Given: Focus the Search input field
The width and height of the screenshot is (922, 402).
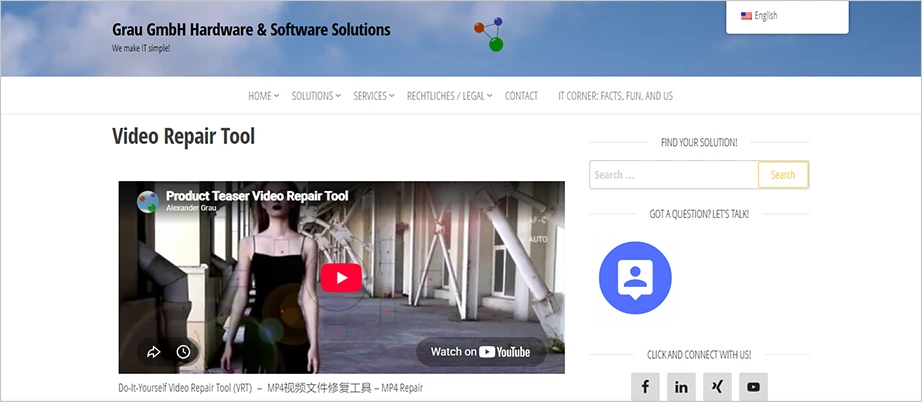Looking at the screenshot, I should 674,175.
